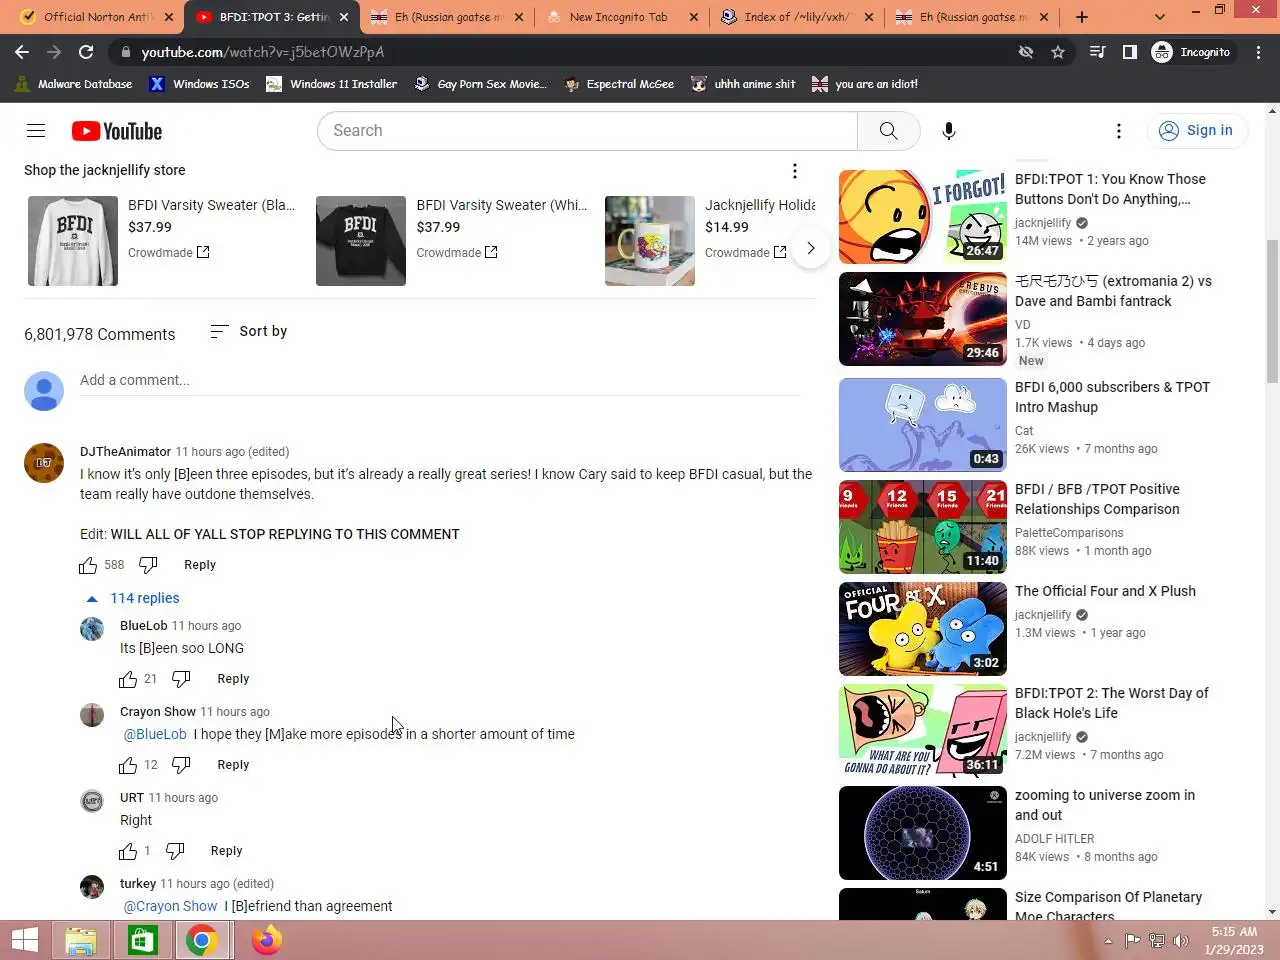Screen dimensions: 1280x960
Task: Open the DJTheAnimator channel name
Action: pos(125,452)
